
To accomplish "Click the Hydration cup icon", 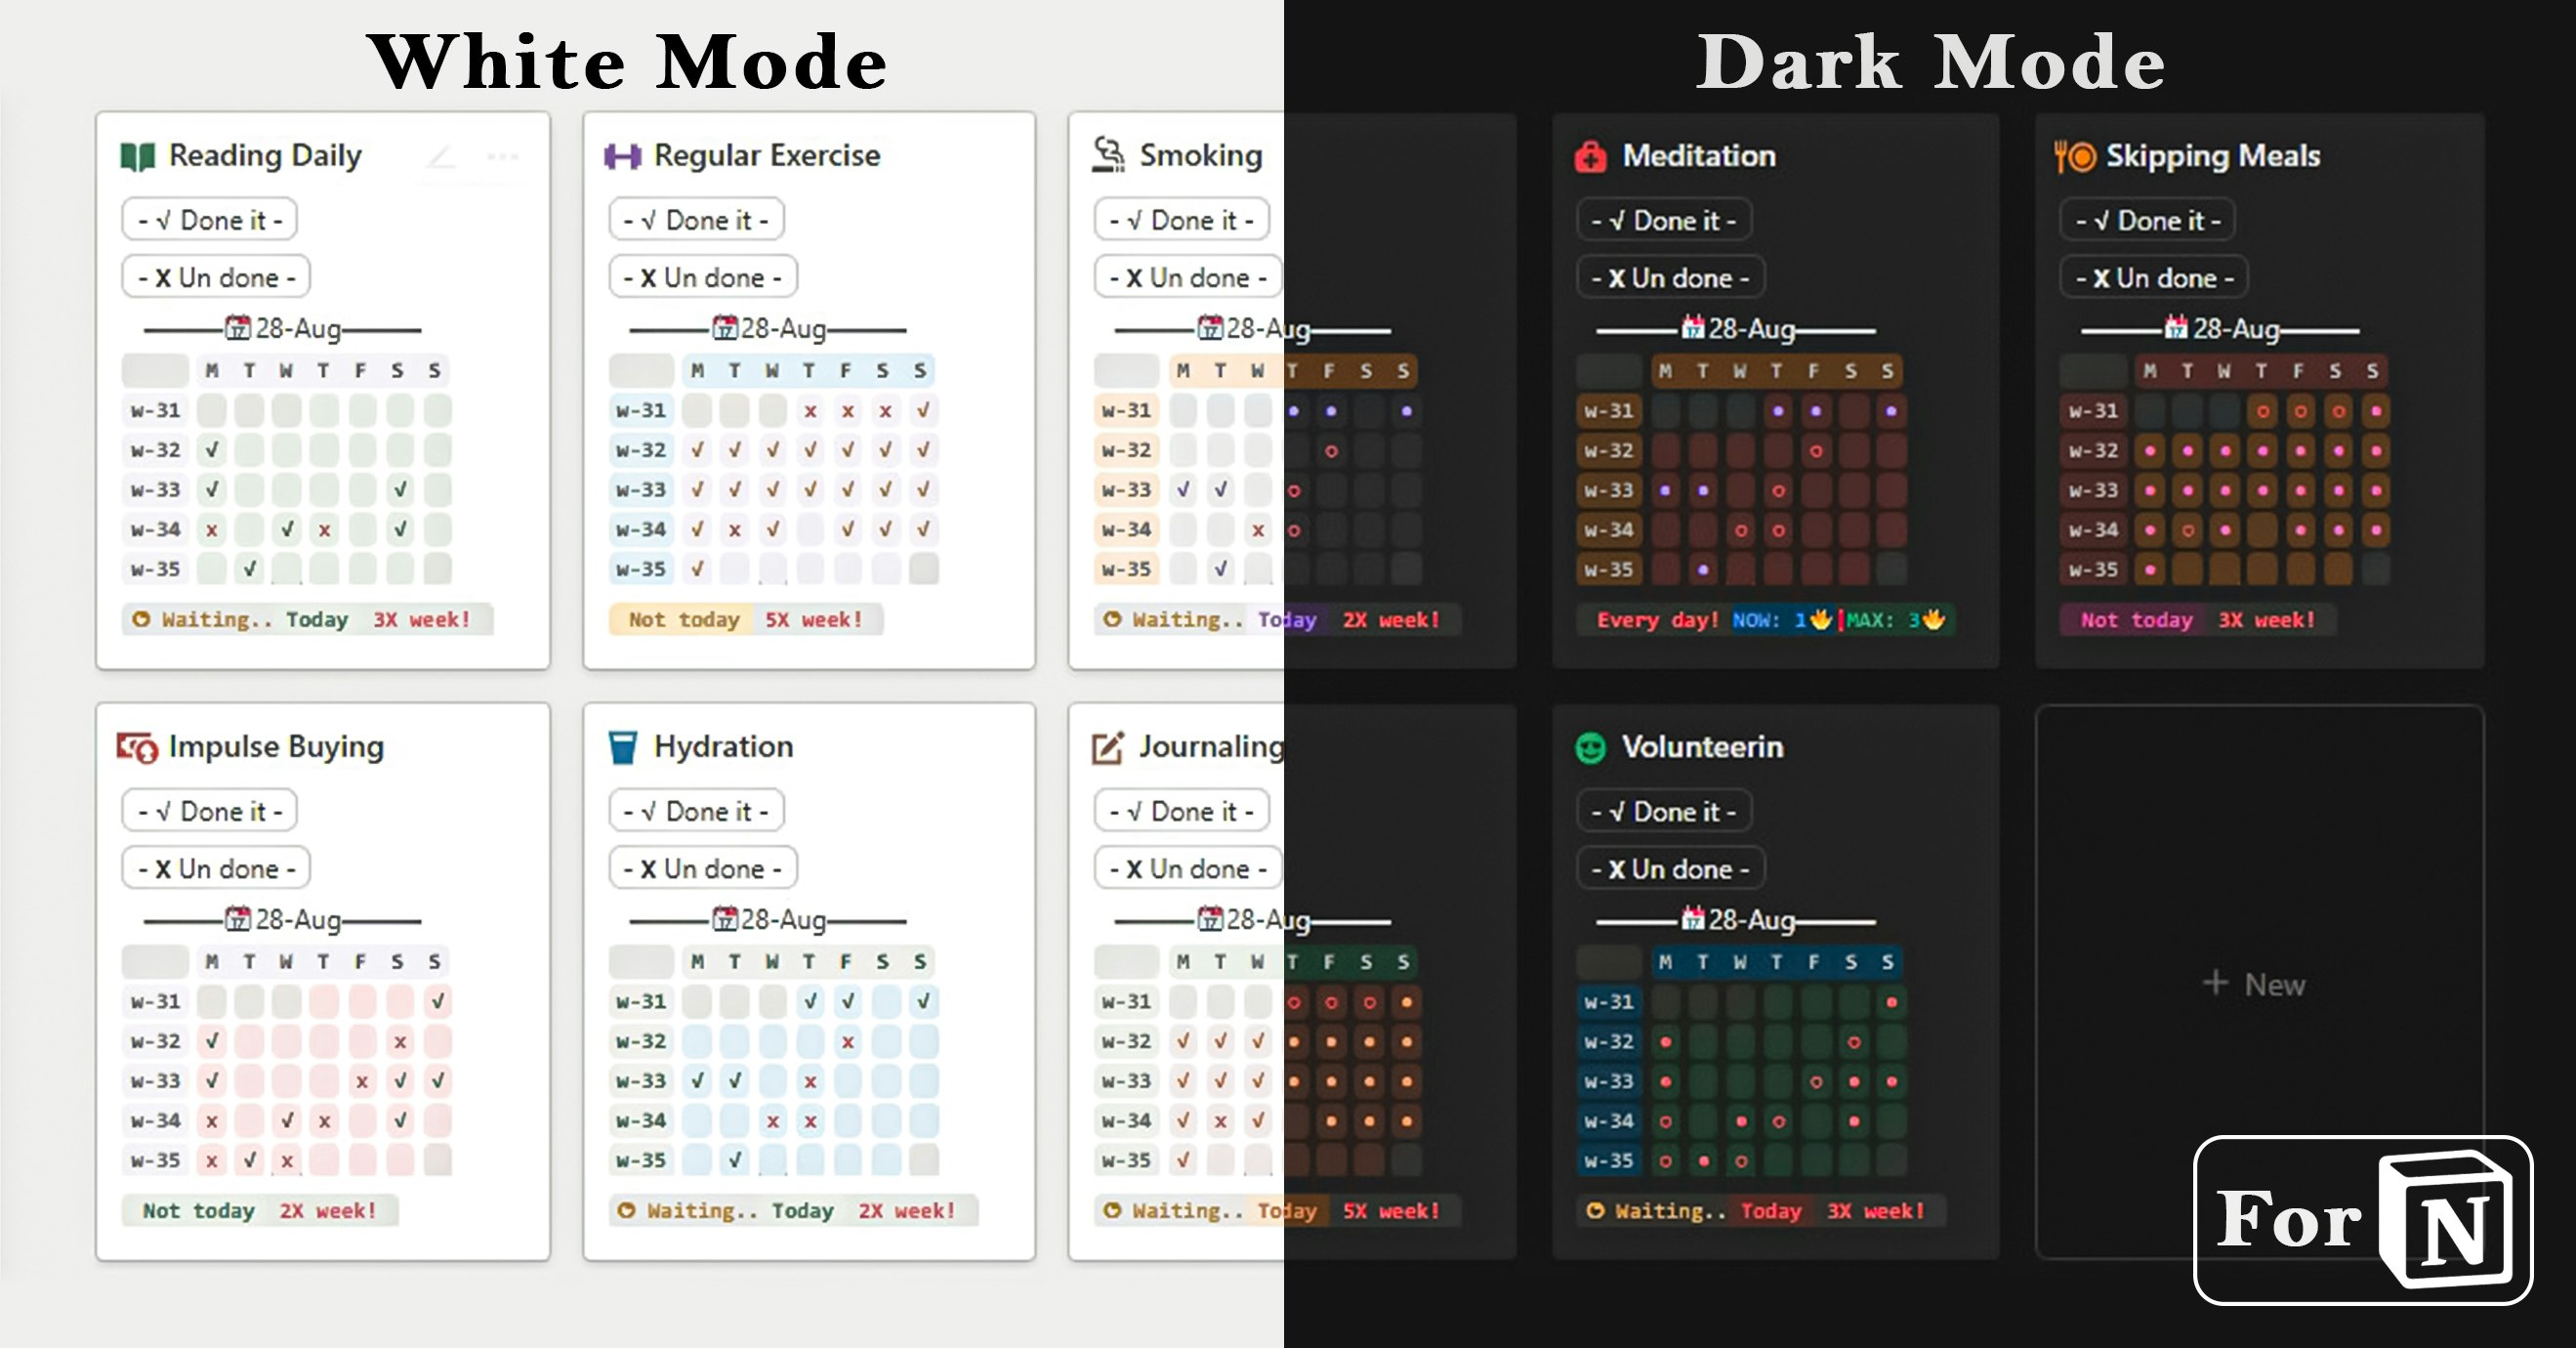I will 622,747.
